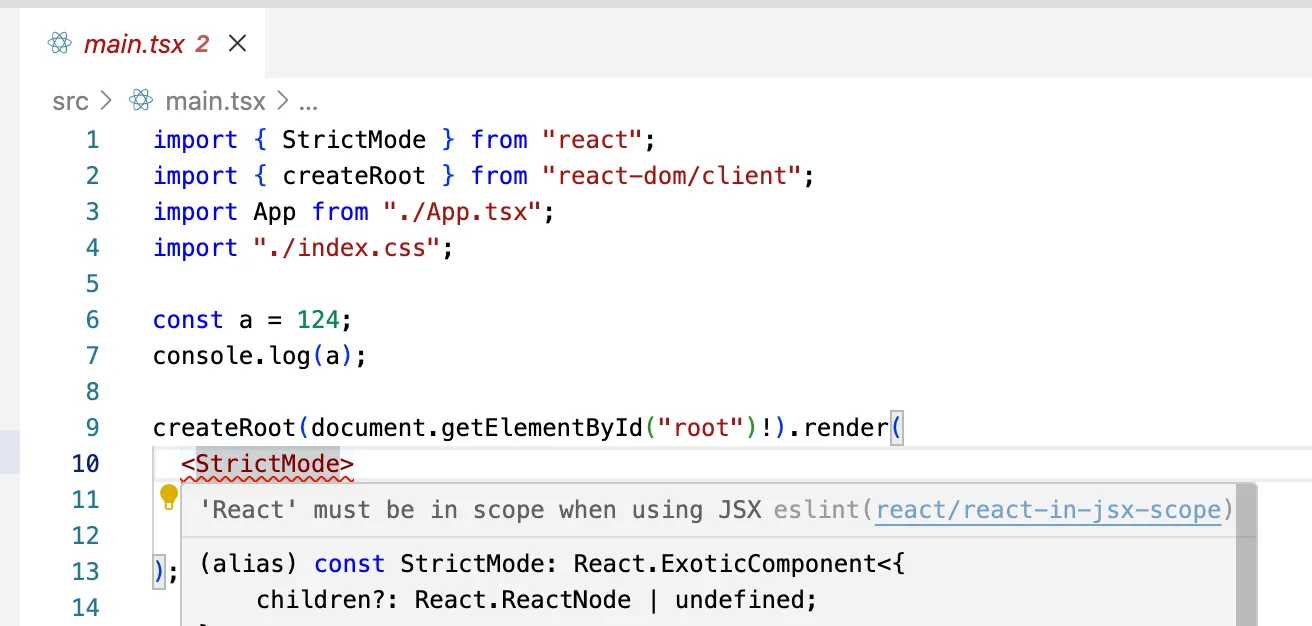Place cursor on StrictMode in line 1 import
Viewport: 1312px width, 626px height.
pos(354,140)
